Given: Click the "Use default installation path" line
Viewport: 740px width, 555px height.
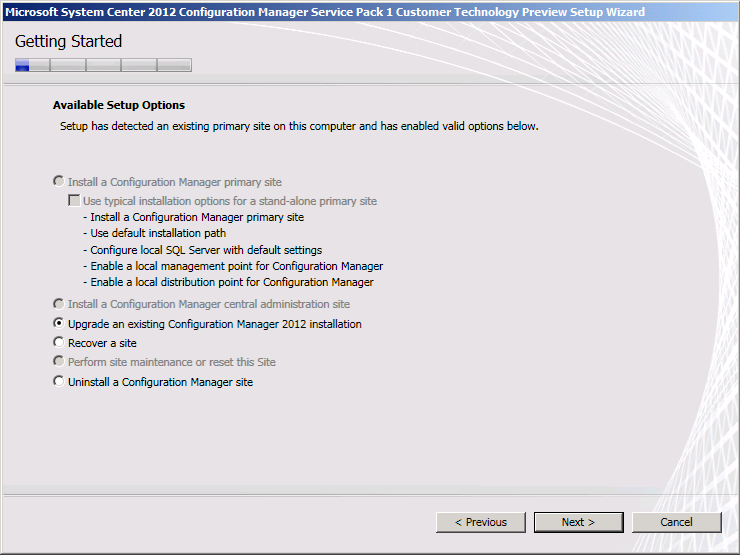Looking at the screenshot, I should (x=155, y=233).
